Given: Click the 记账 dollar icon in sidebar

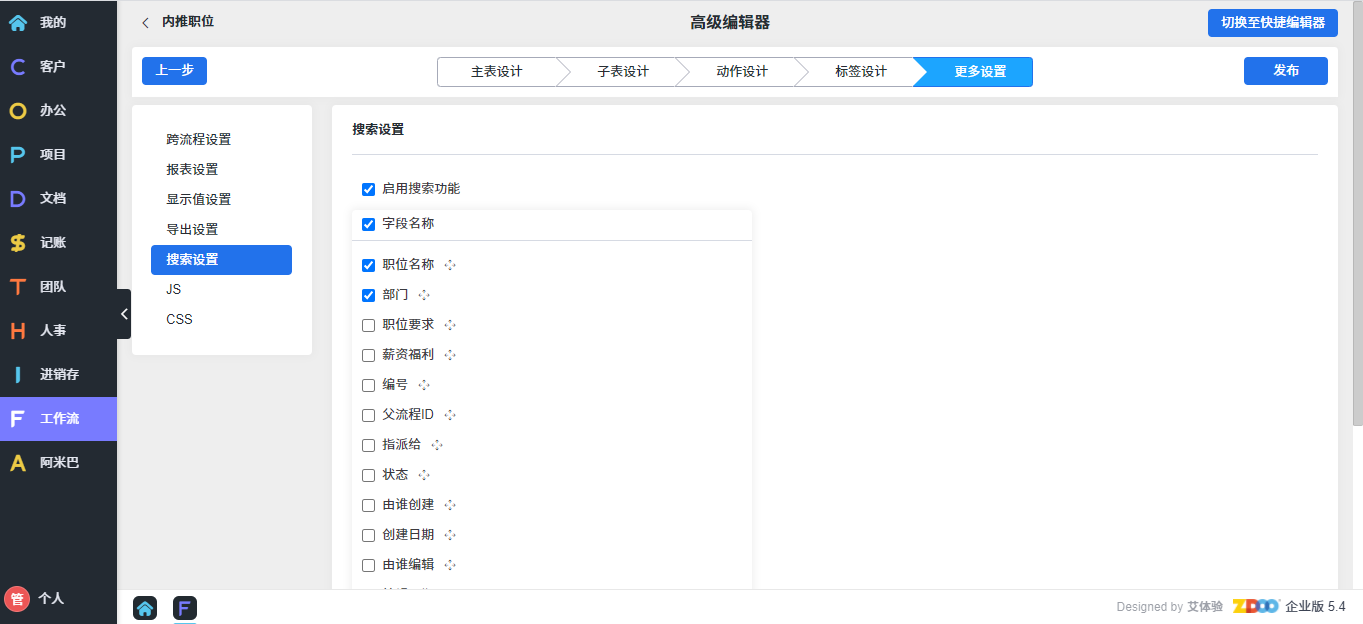Looking at the screenshot, I should 18,243.
